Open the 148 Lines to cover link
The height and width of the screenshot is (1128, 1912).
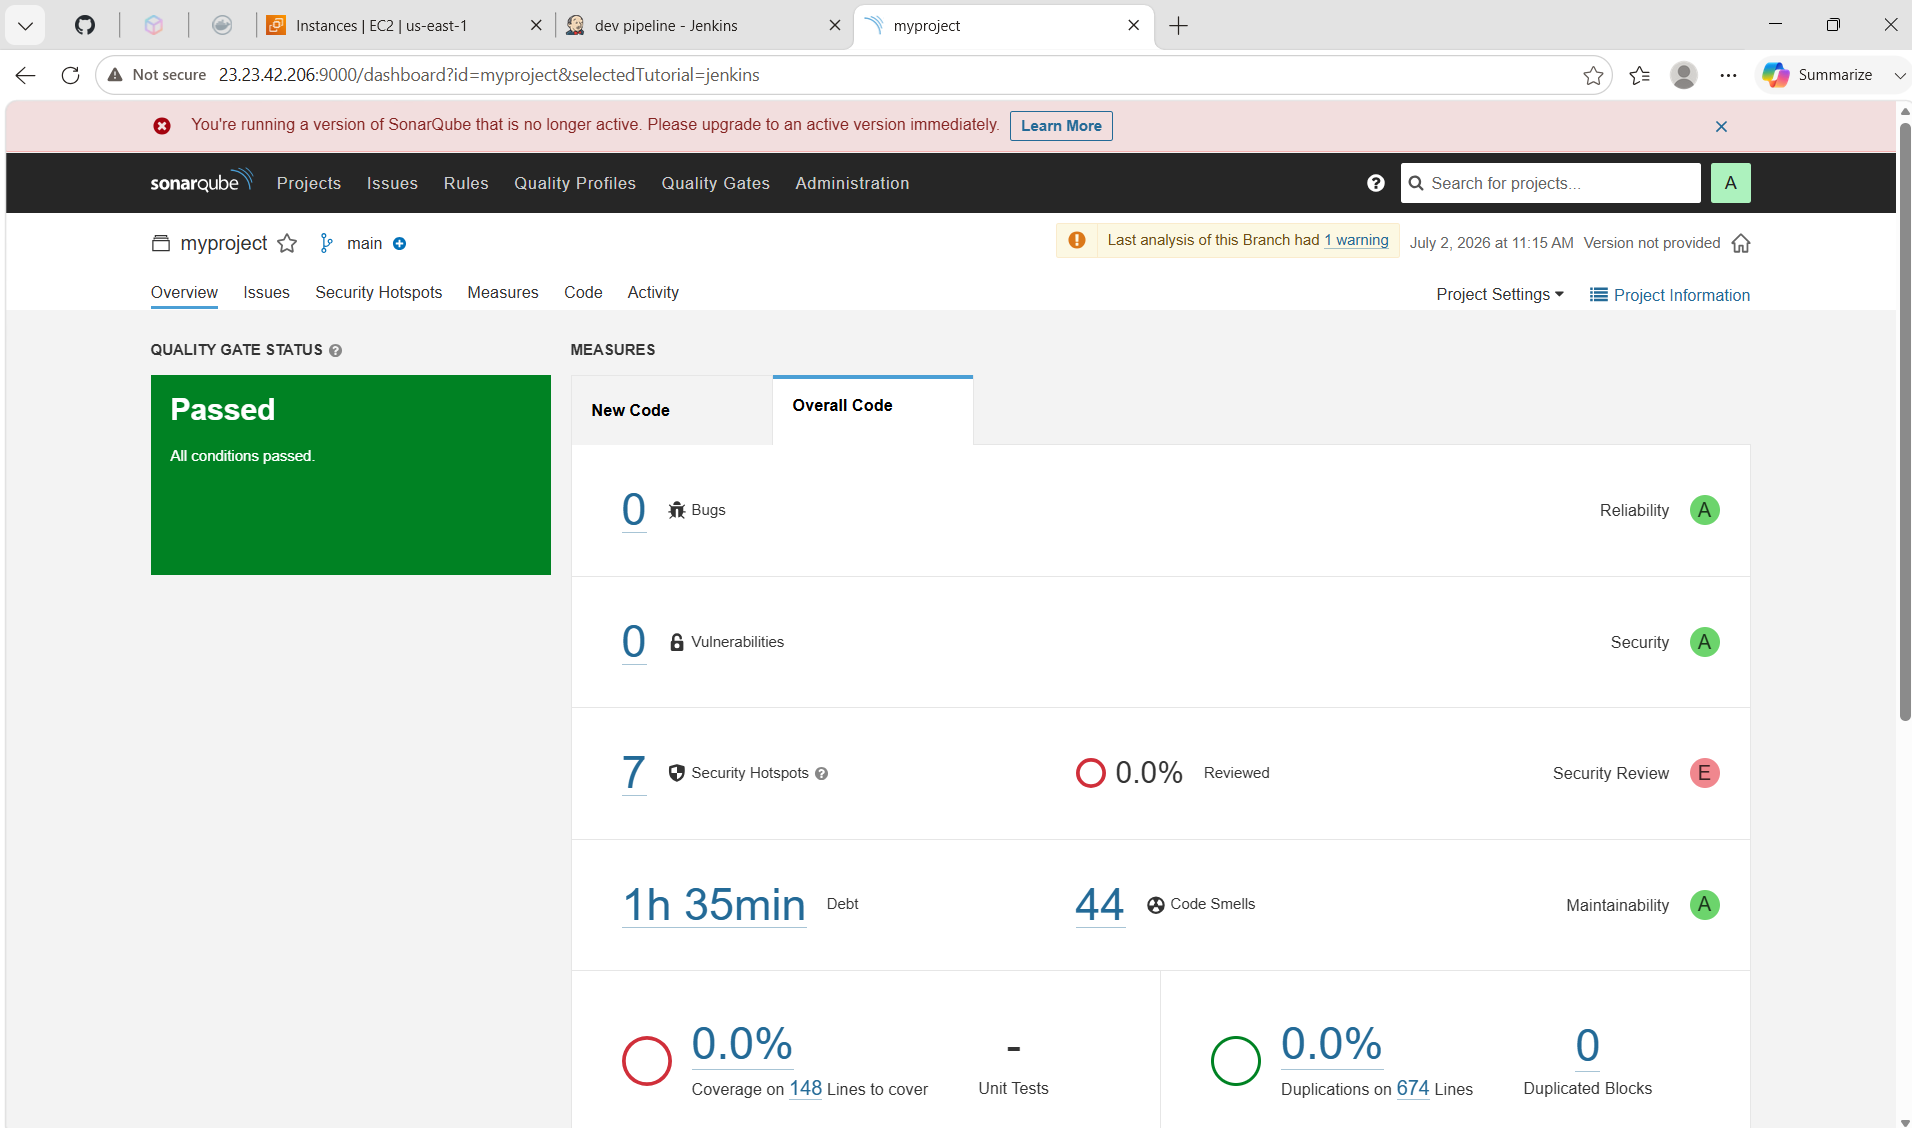[x=805, y=1088]
